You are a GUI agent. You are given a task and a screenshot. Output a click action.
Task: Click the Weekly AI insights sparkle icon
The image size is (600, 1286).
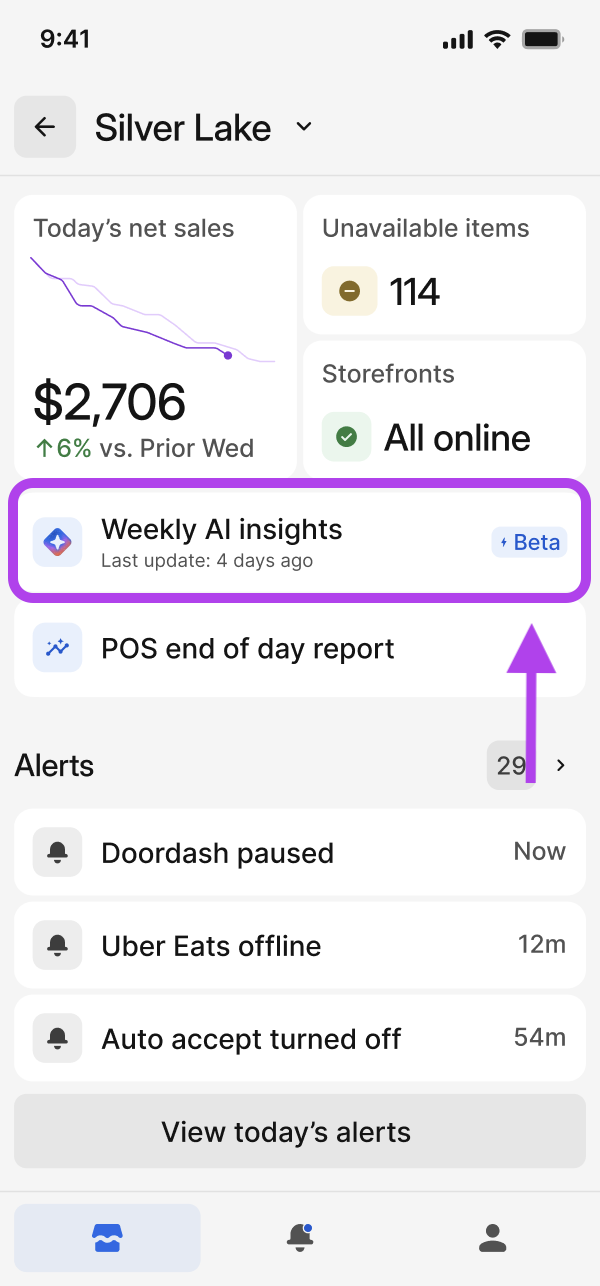[57, 542]
